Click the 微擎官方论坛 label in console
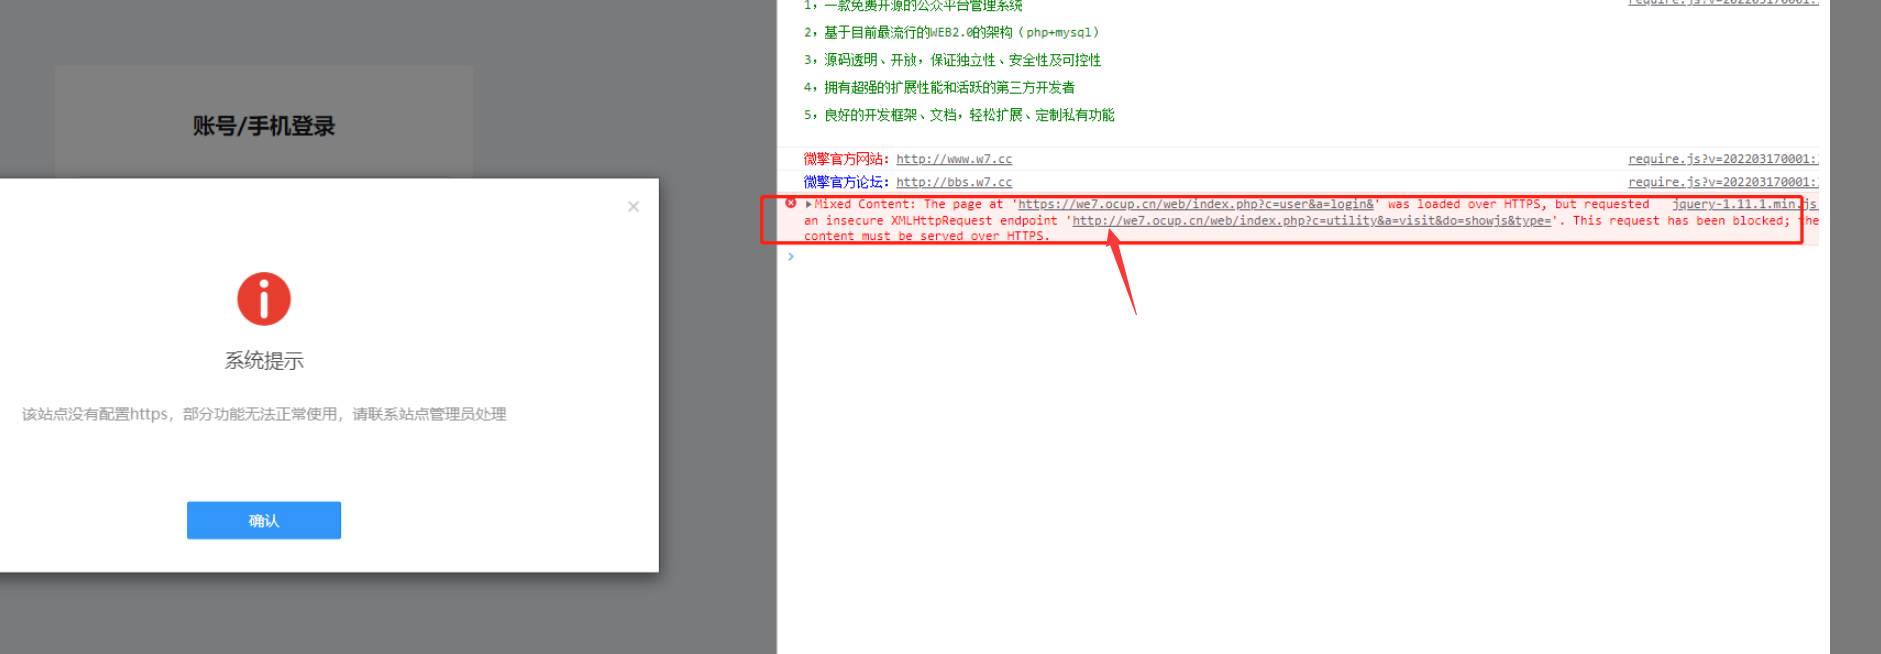 (846, 182)
